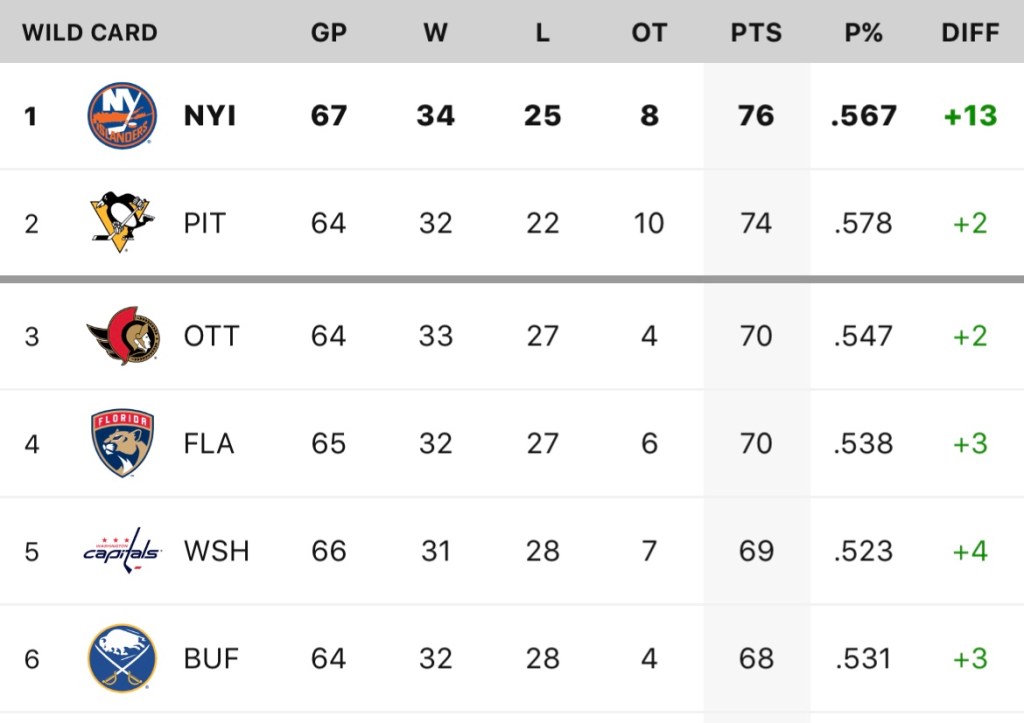
Task: Sort by W column header
Action: click(435, 33)
